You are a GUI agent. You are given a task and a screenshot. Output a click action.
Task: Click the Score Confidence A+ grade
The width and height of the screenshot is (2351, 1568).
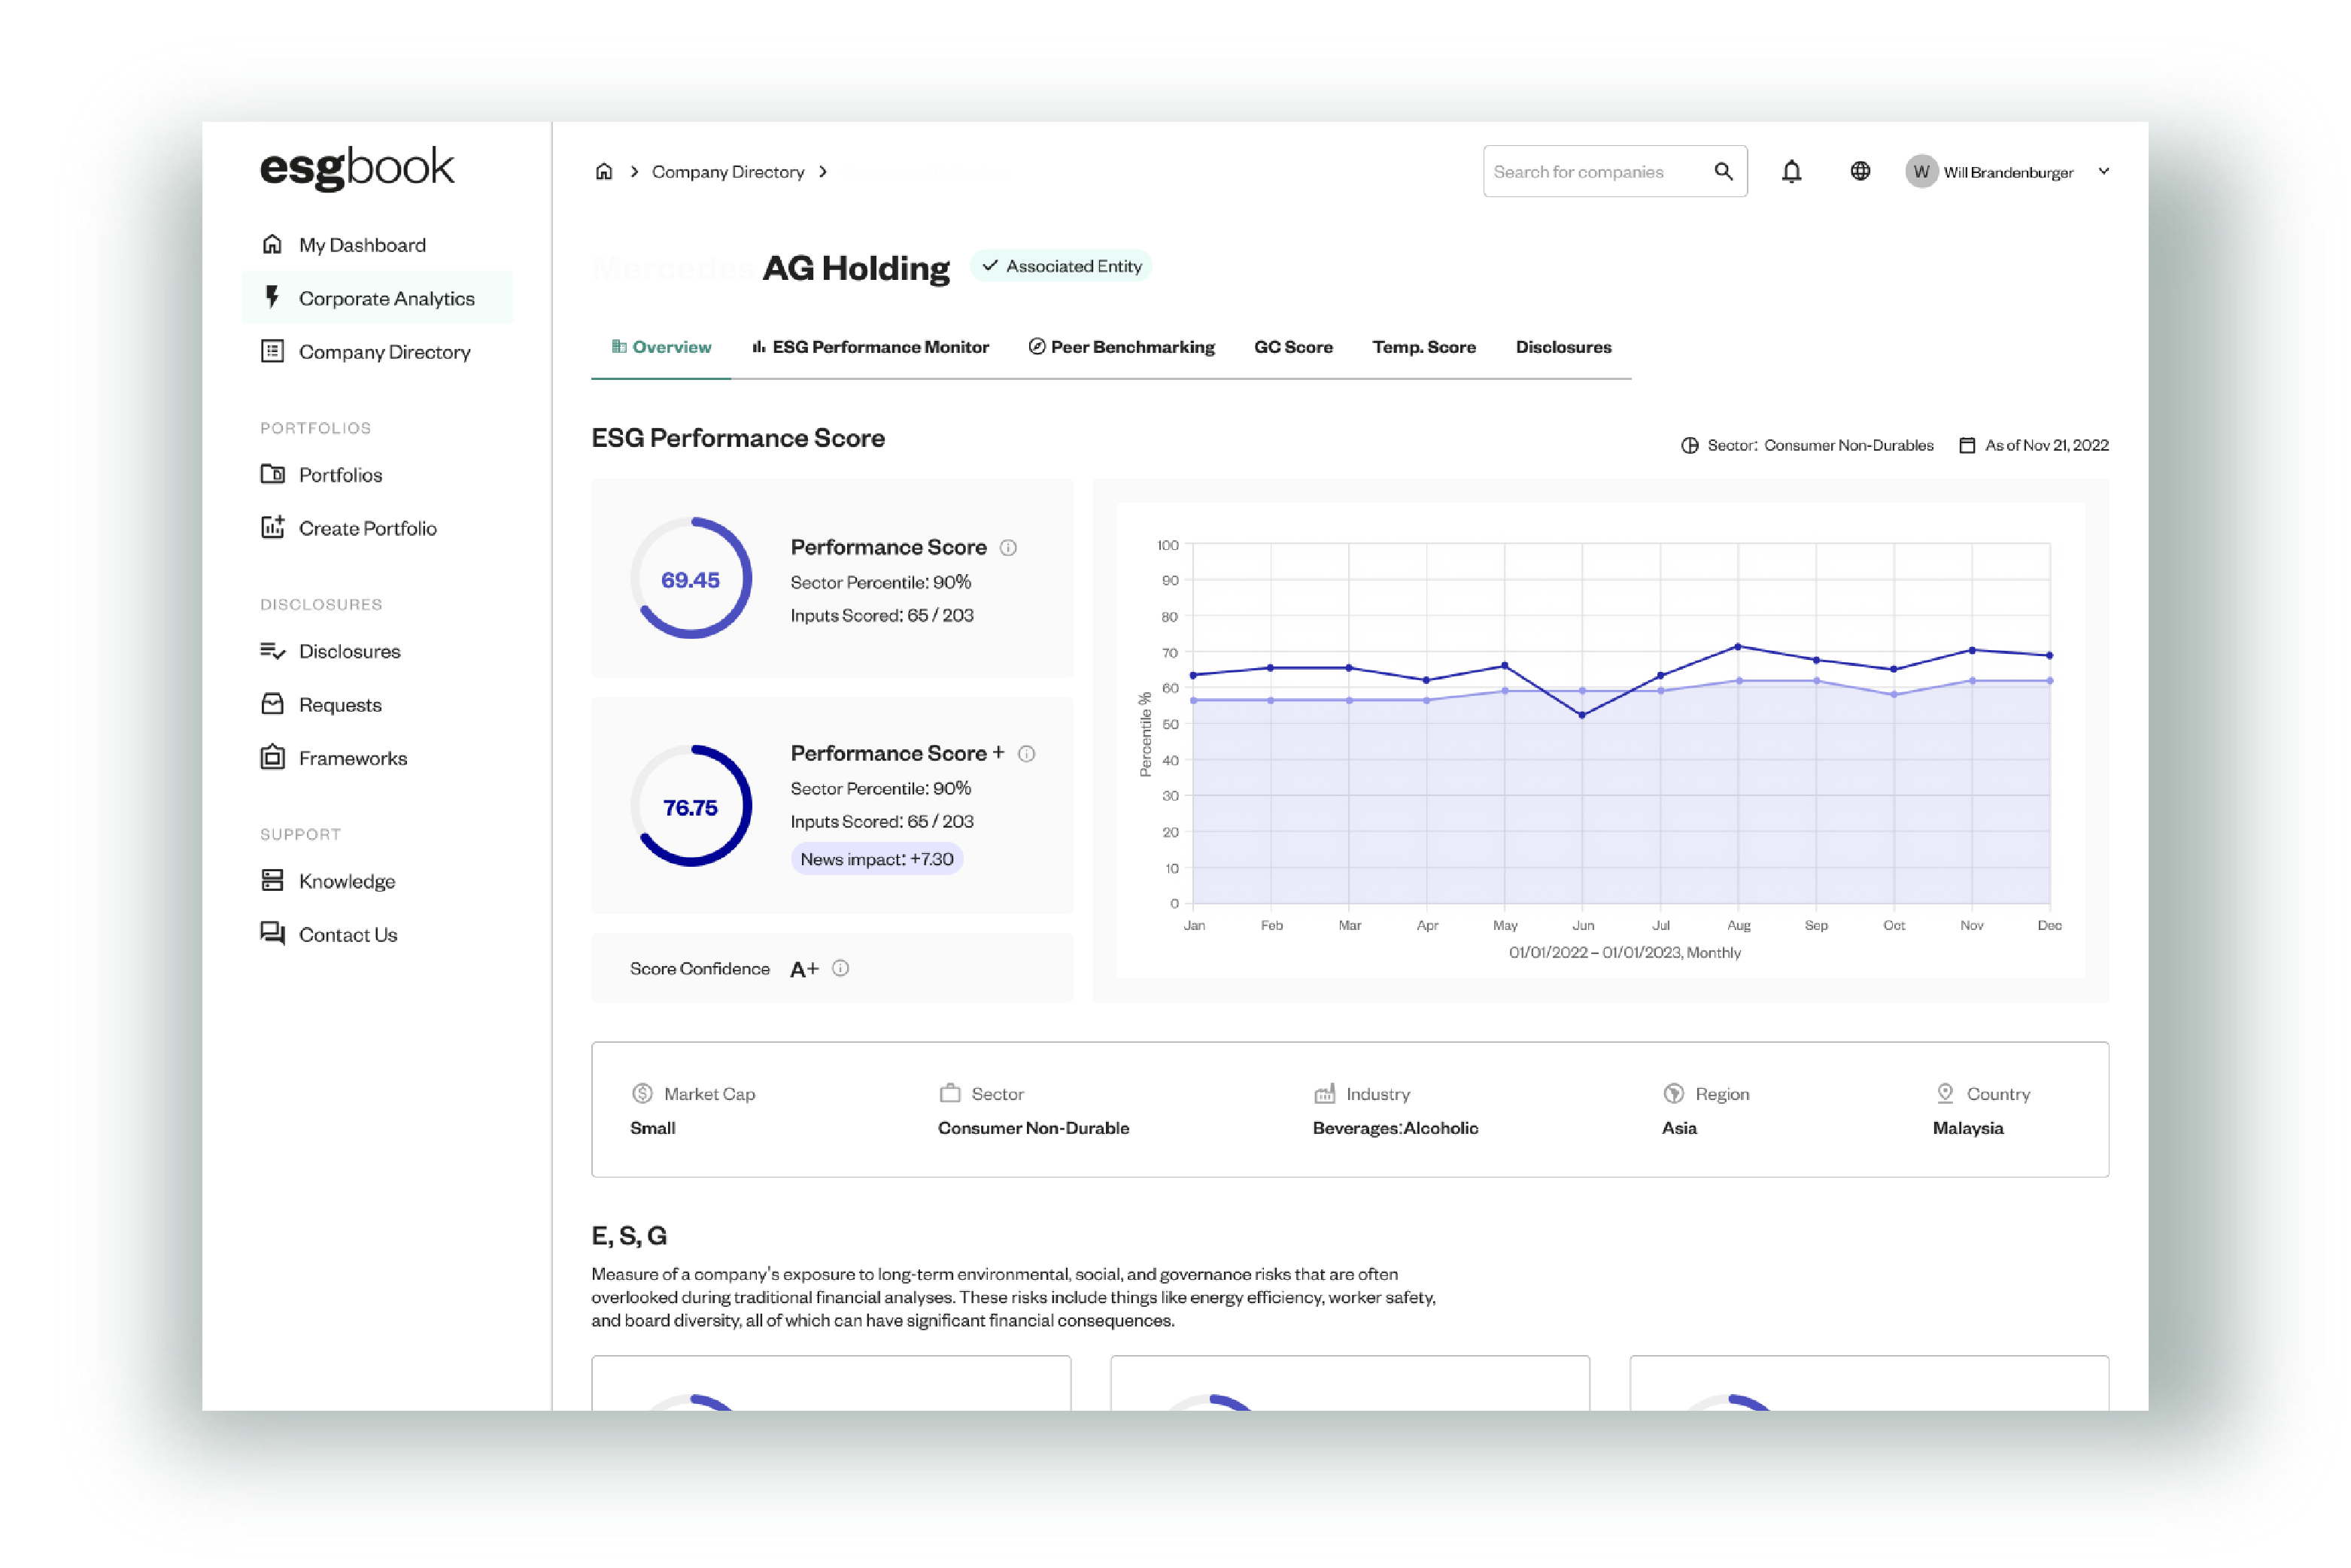click(x=804, y=968)
